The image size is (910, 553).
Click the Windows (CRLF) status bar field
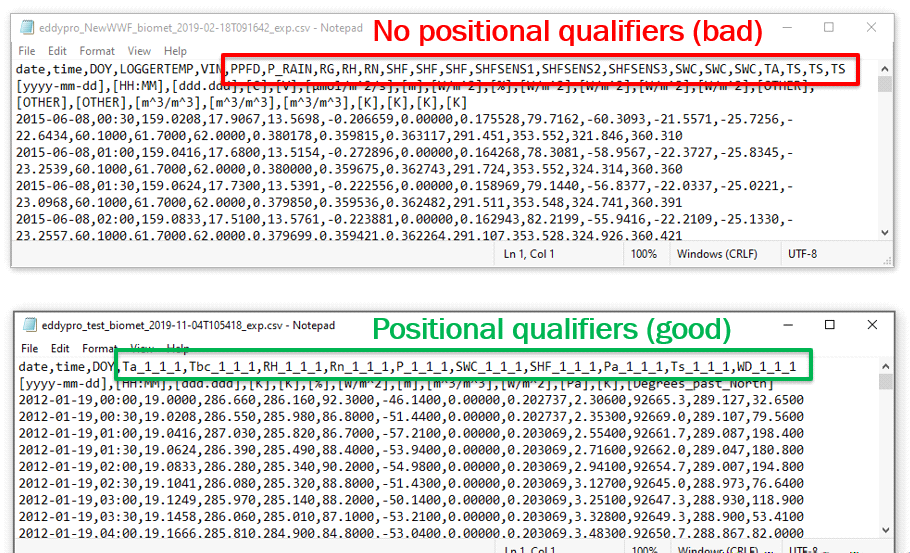coord(713,254)
